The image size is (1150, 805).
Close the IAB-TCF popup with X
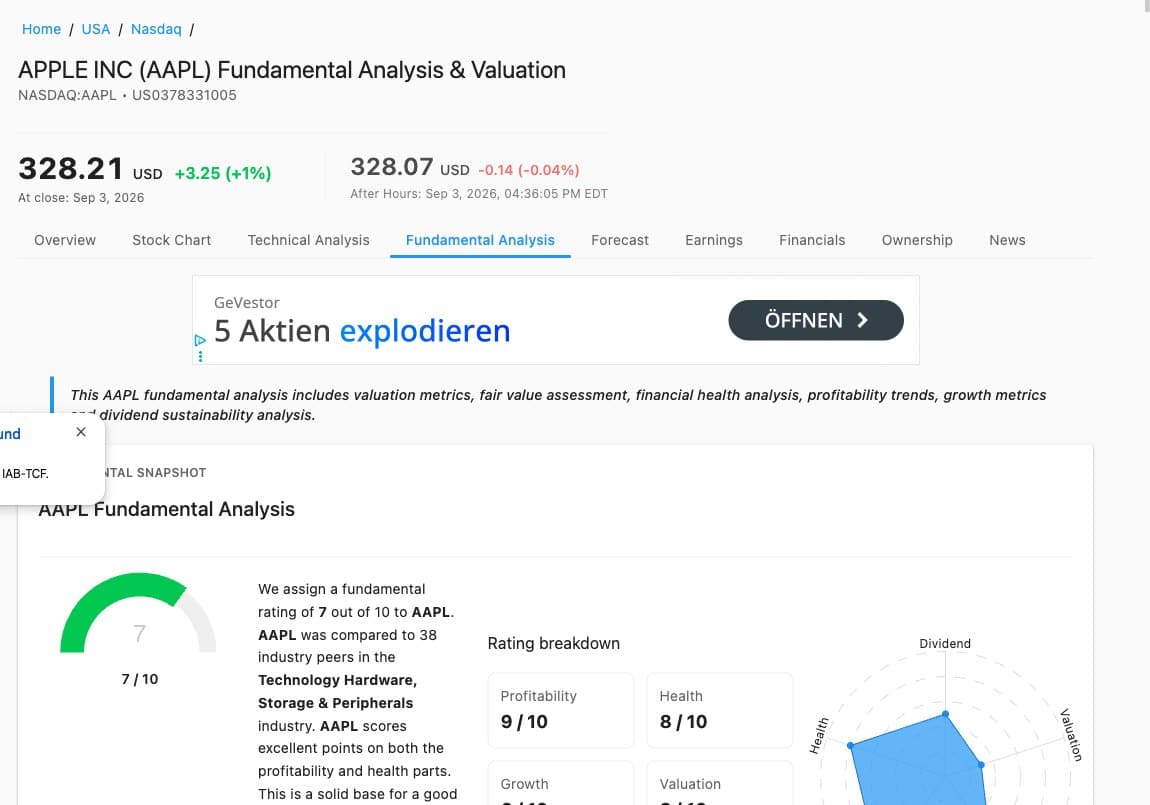point(81,432)
